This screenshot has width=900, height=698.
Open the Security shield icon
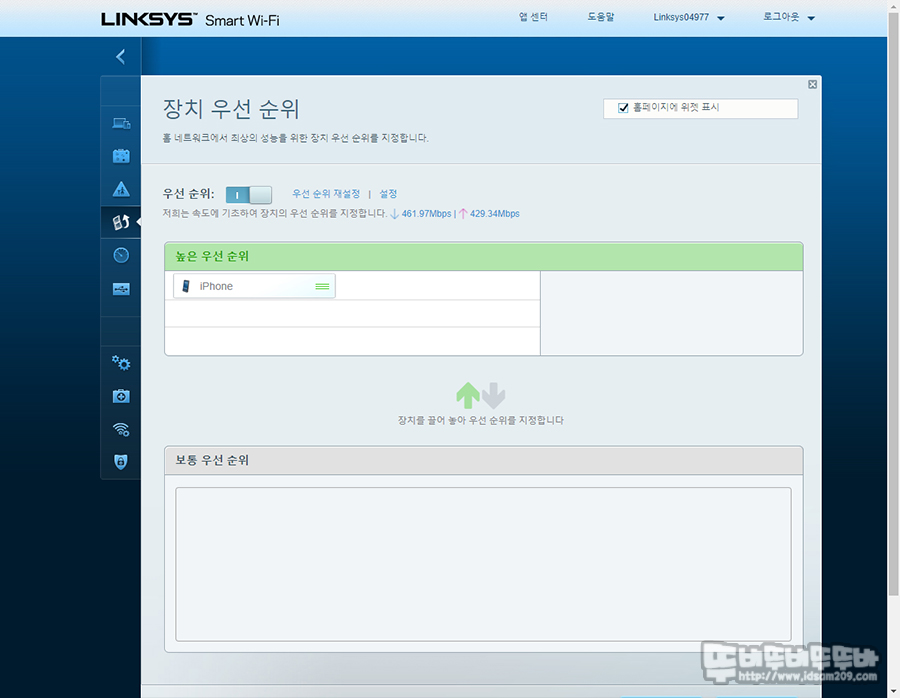121,462
